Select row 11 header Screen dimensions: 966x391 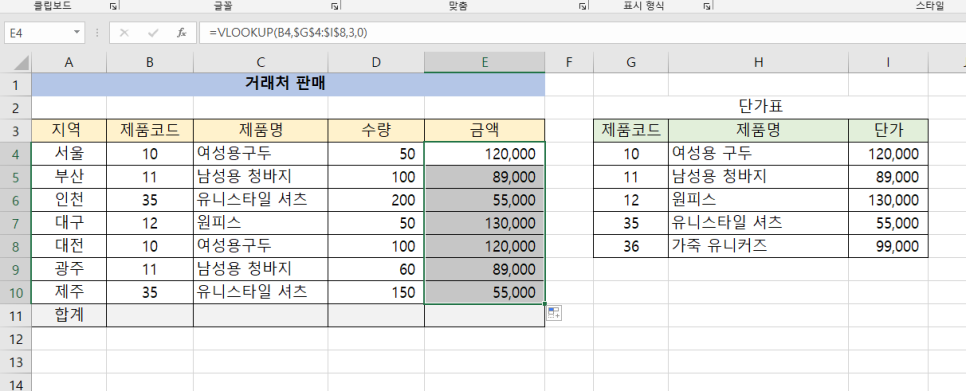pyautogui.click(x=15, y=315)
